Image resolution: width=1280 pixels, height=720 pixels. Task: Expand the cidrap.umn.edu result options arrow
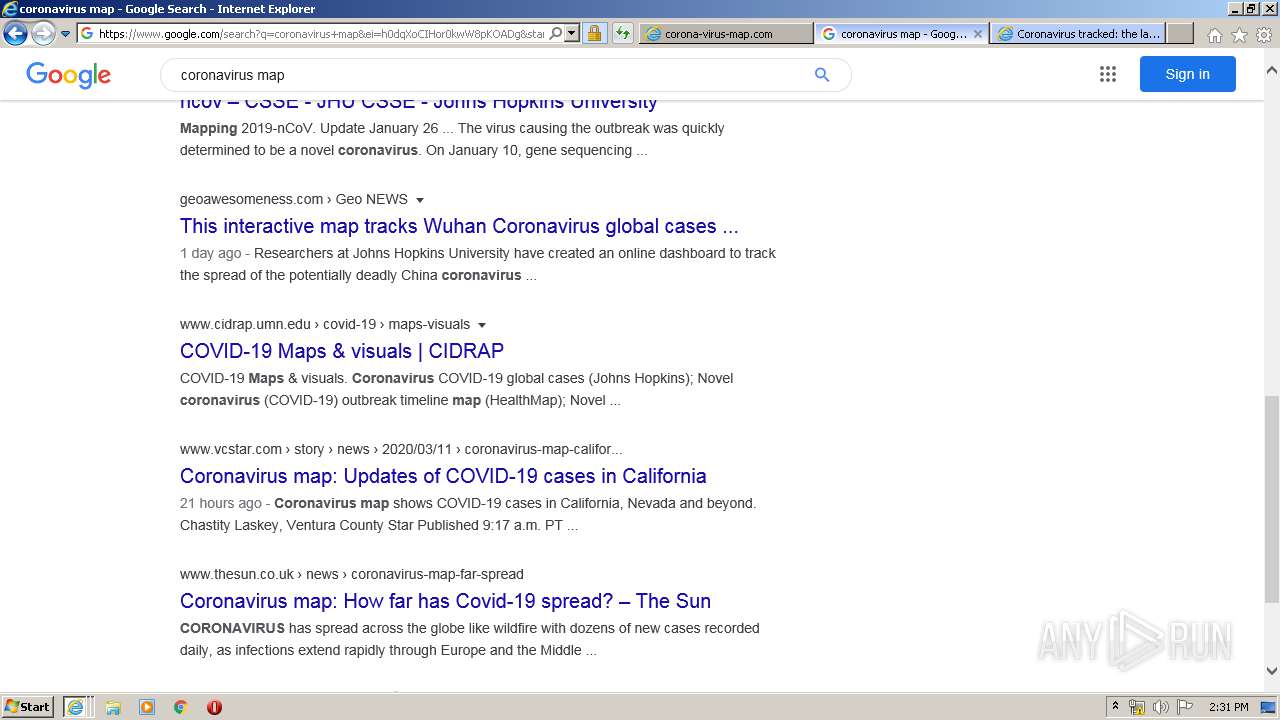point(482,325)
